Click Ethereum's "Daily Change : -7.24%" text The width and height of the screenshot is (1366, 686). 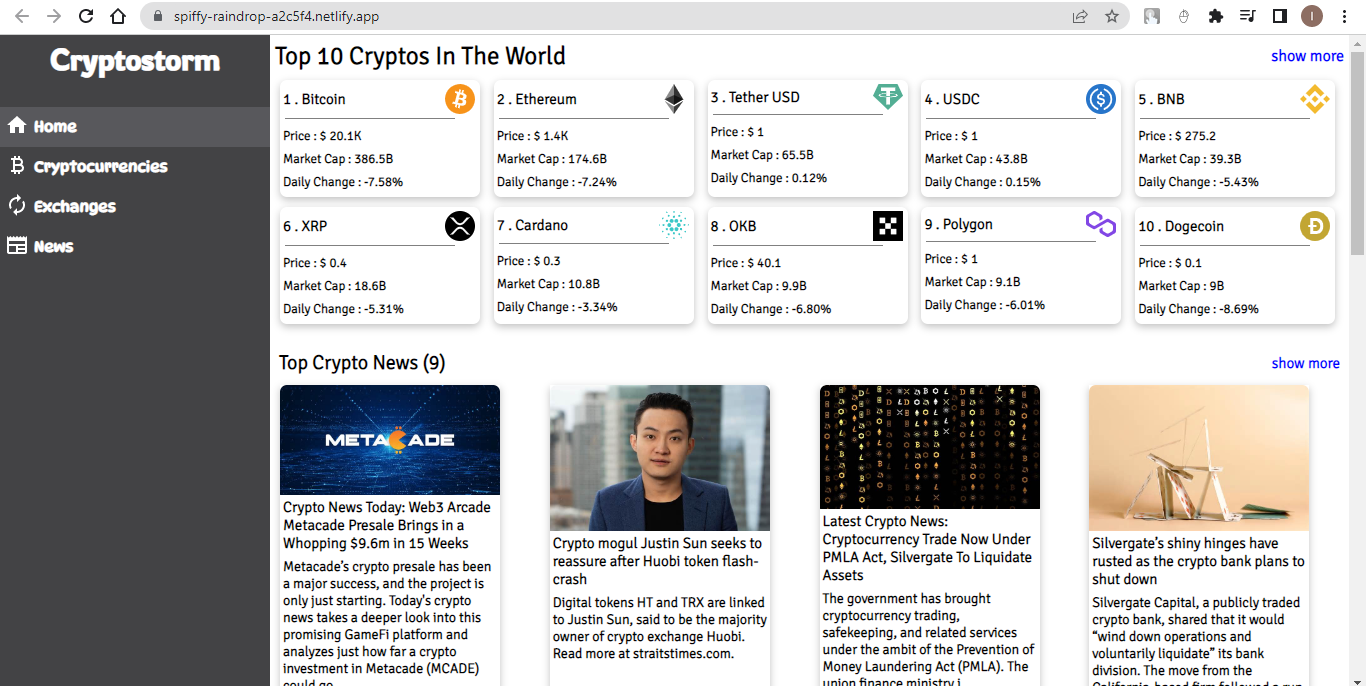click(557, 182)
